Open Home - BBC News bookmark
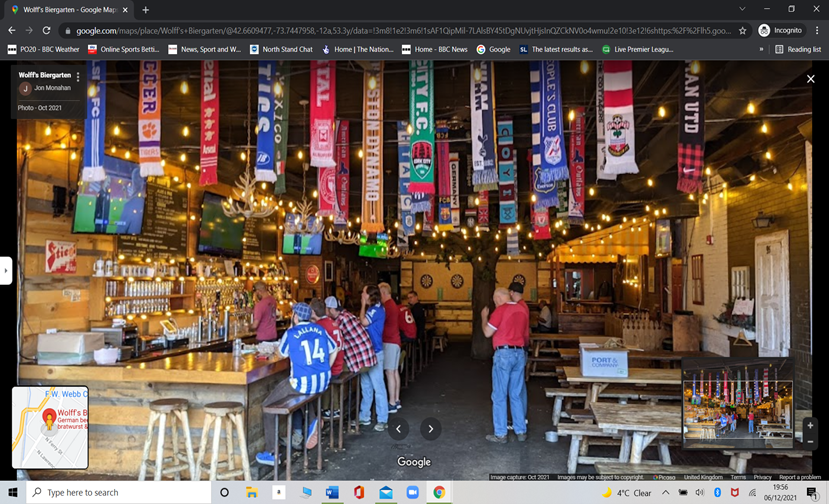This screenshot has width=829, height=504. pos(435,49)
